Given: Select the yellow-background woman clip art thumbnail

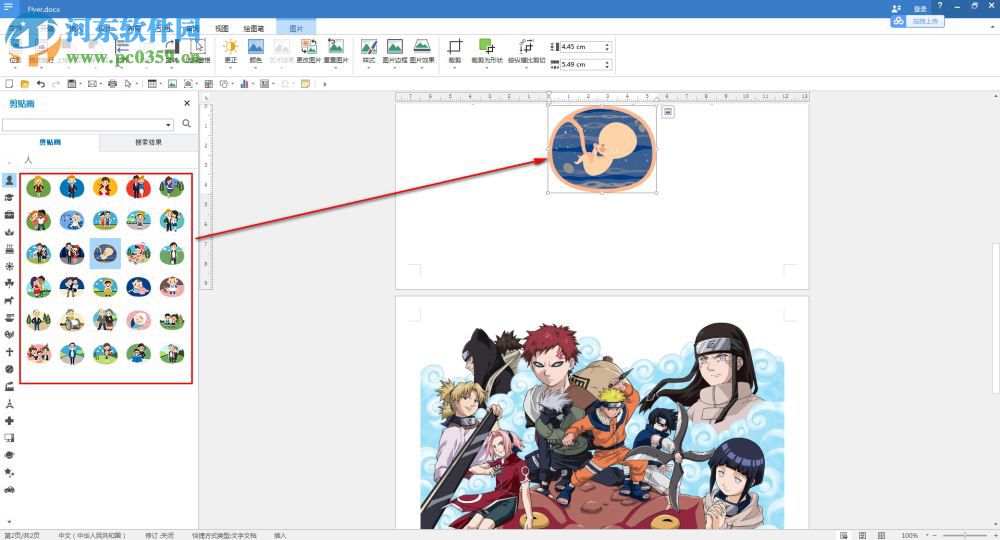Looking at the screenshot, I should (105, 187).
